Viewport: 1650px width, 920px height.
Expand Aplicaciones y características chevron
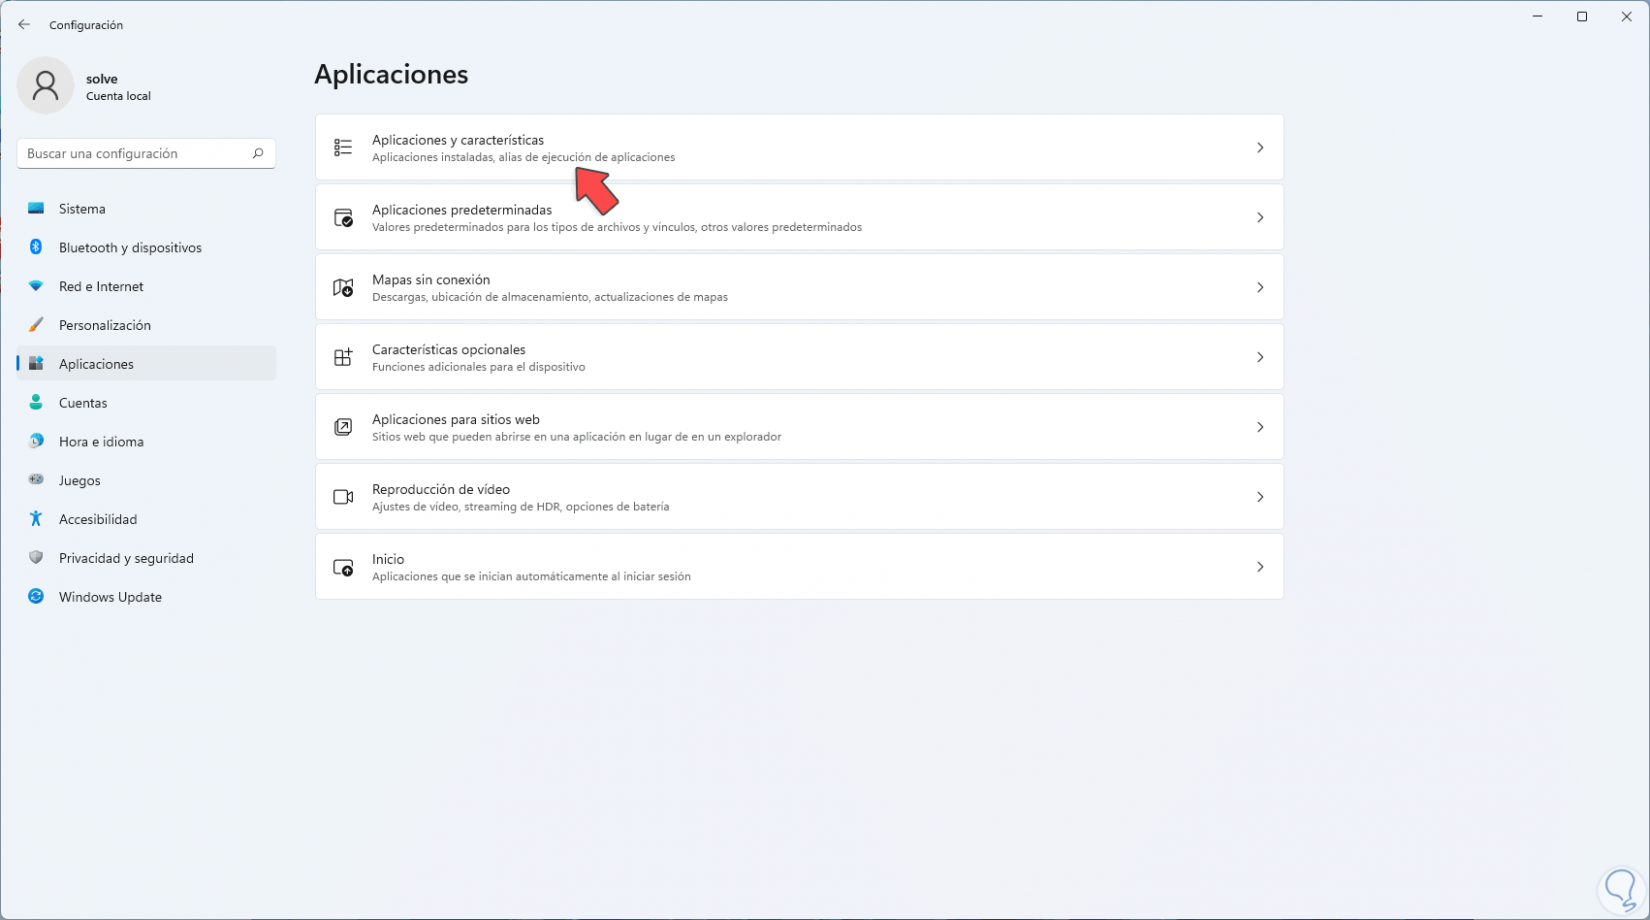(1260, 148)
